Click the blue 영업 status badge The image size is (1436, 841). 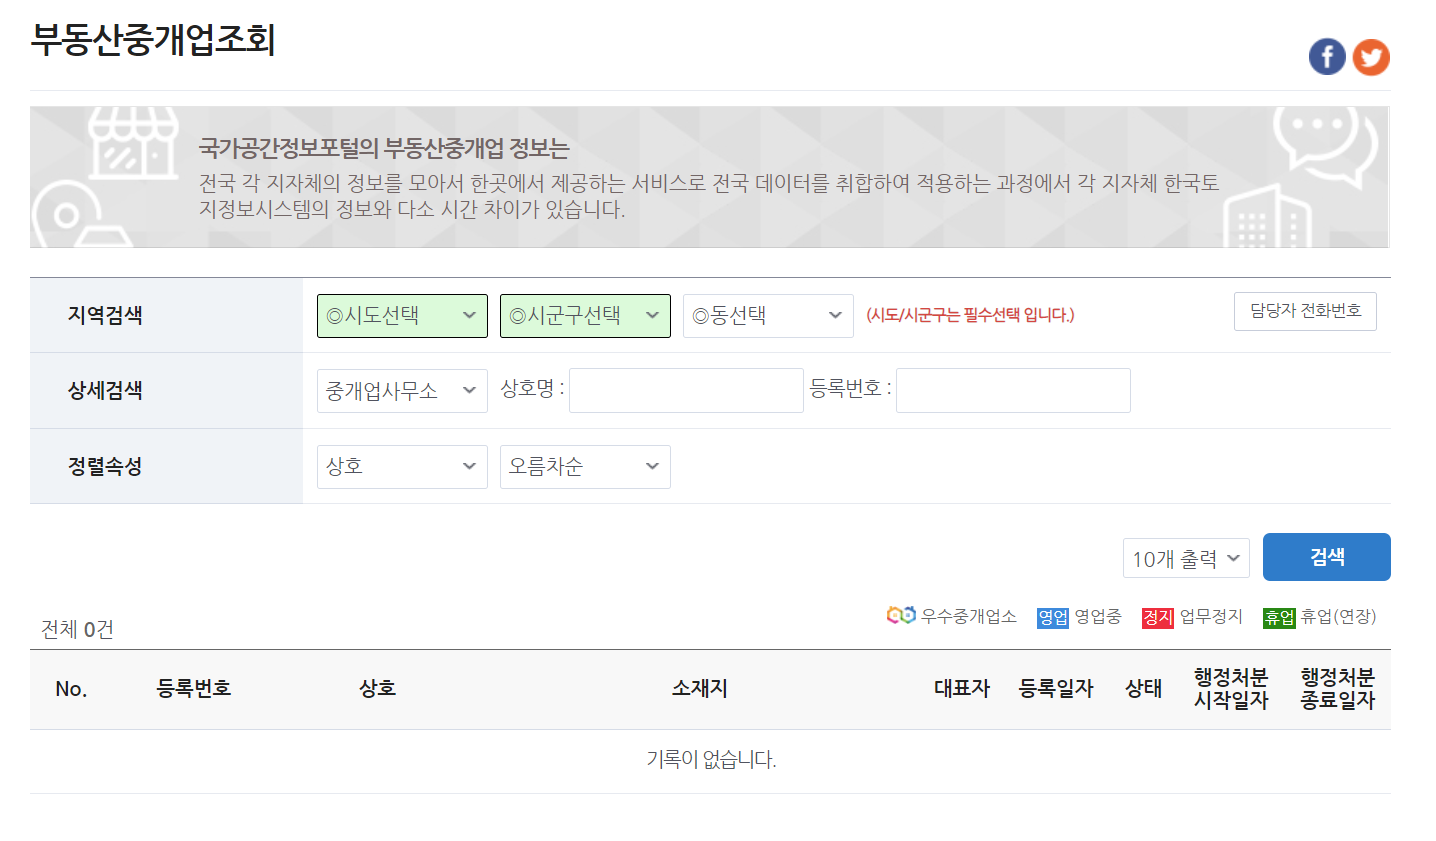click(1053, 617)
